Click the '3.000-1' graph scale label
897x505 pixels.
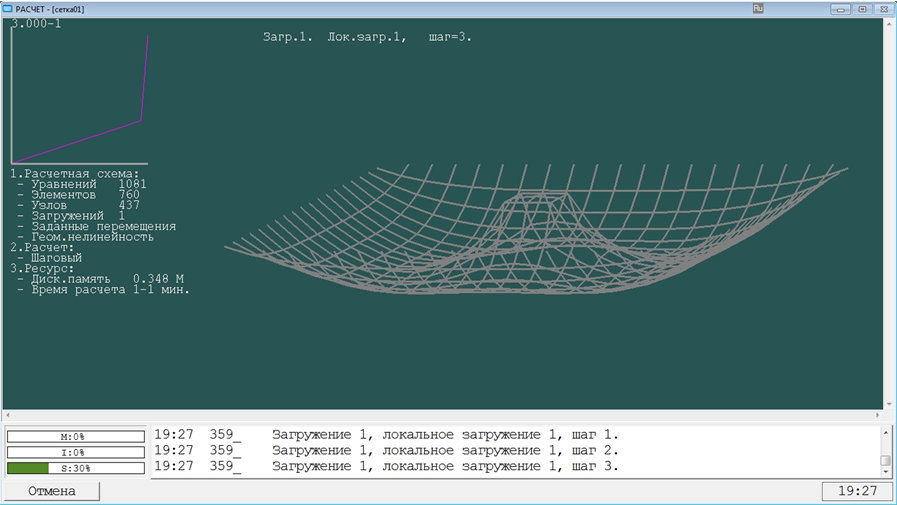point(37,24)
